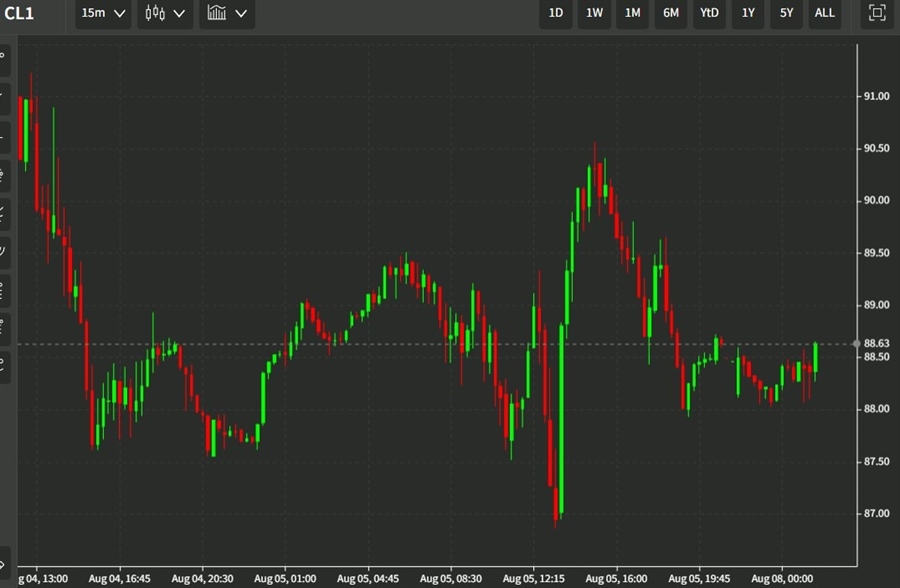This screenshot has width=900, height=588.
Task: Click the 88.63 current price label
Action: (x=876, y=343)
